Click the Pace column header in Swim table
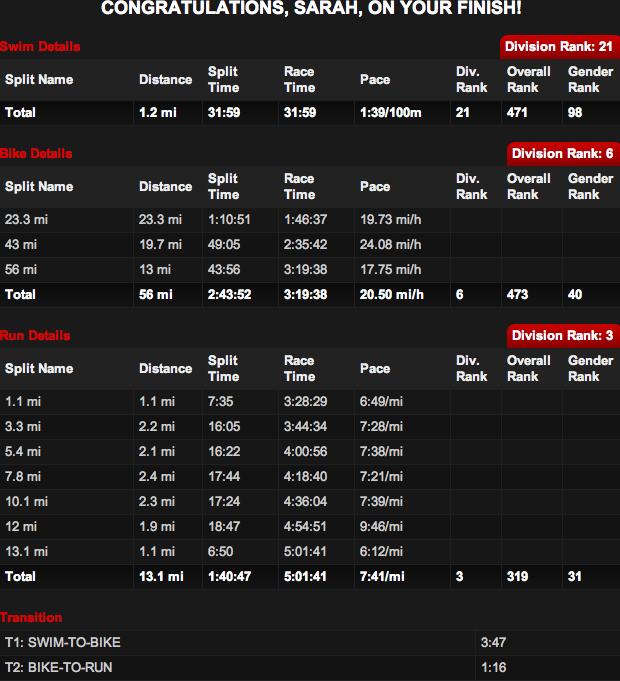This screenshot has width=620, height=681. [x=375, y=80]
